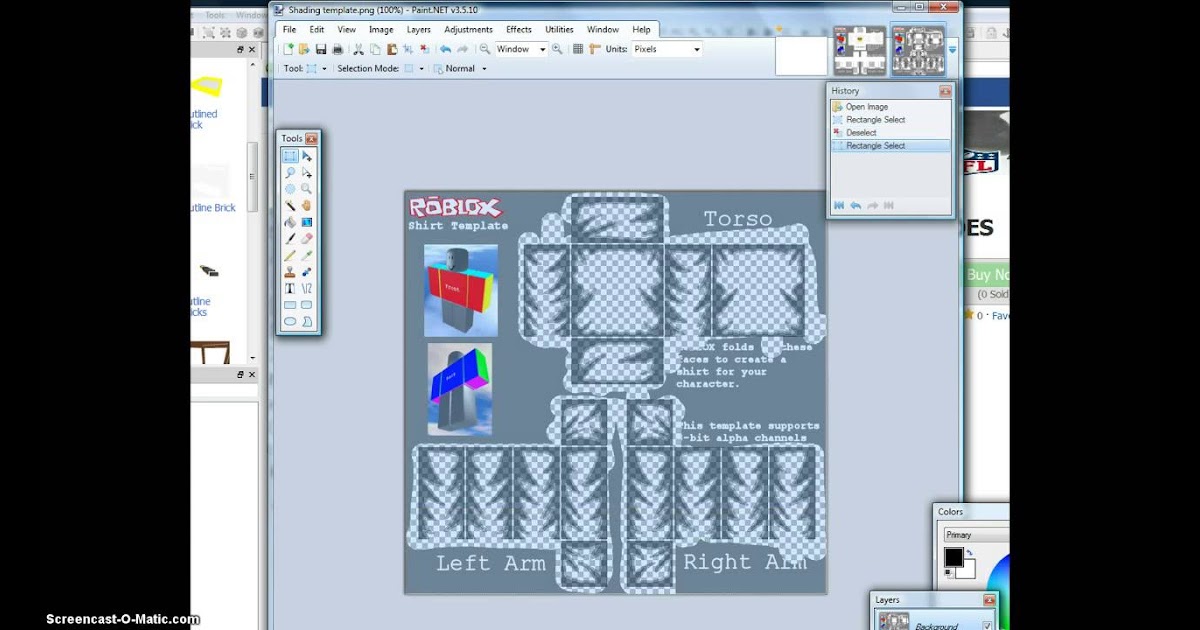This screenshot has width=1200, height=630.
Task: Click the black primary color swatch
Action: pyautogui.click(x=953, y=557)
